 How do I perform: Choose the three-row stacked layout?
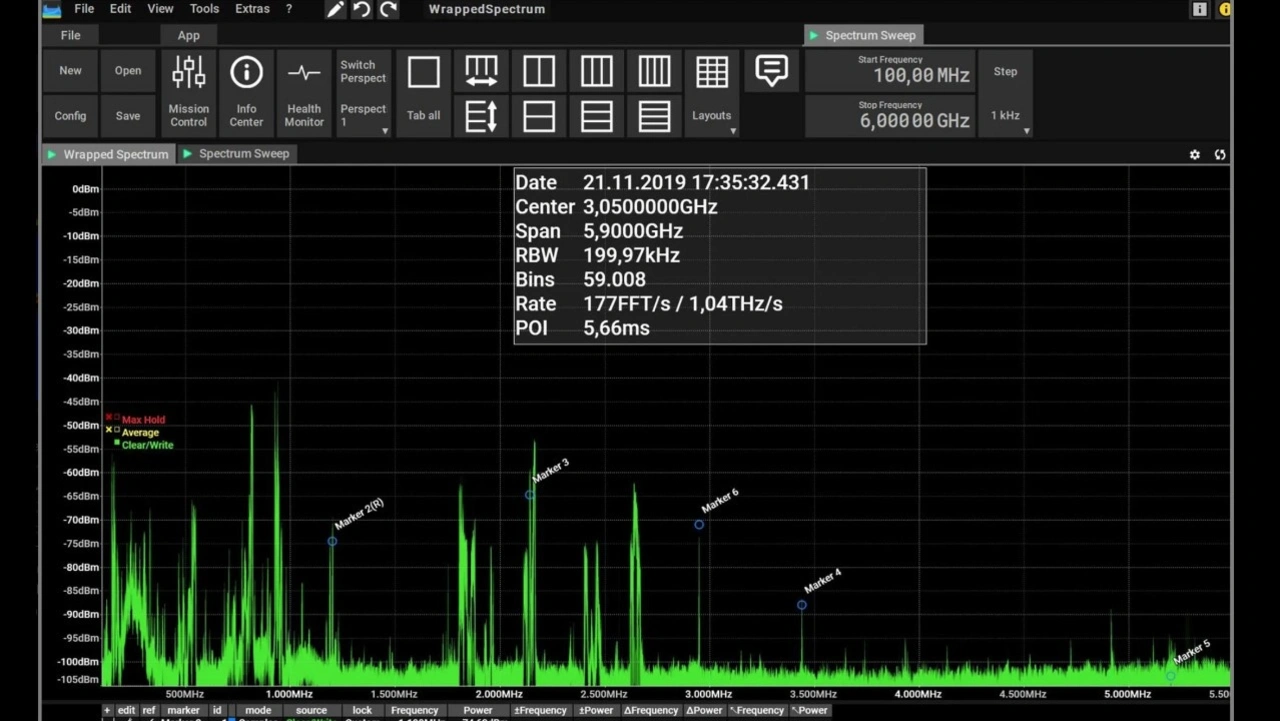597,116
